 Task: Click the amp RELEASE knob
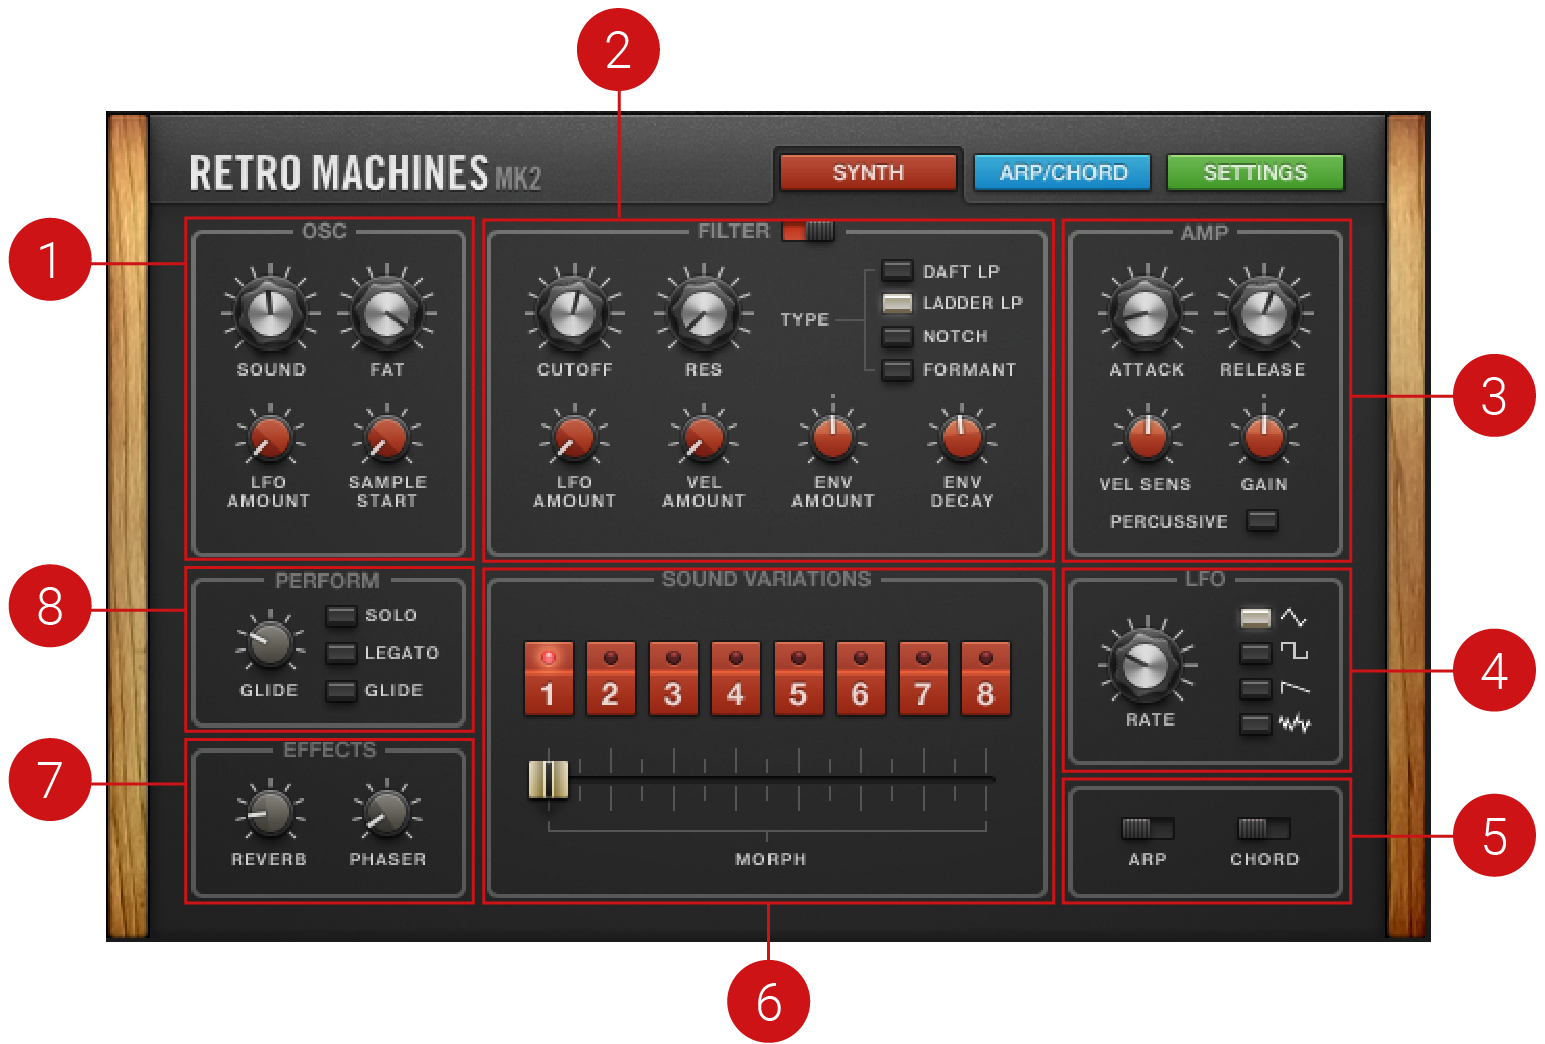(1263, 312)
